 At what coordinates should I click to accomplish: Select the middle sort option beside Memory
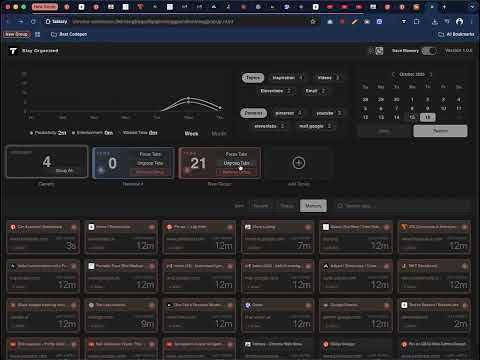click(287, 206)
